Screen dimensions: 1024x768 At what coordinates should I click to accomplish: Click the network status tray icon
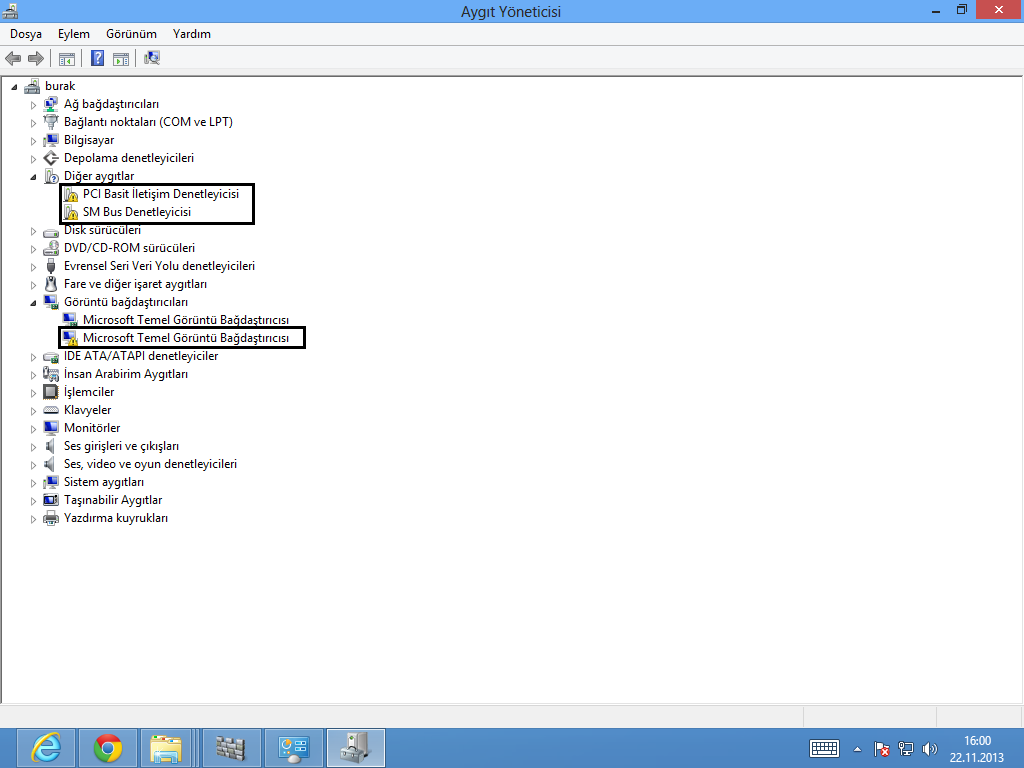pos(906,748)
